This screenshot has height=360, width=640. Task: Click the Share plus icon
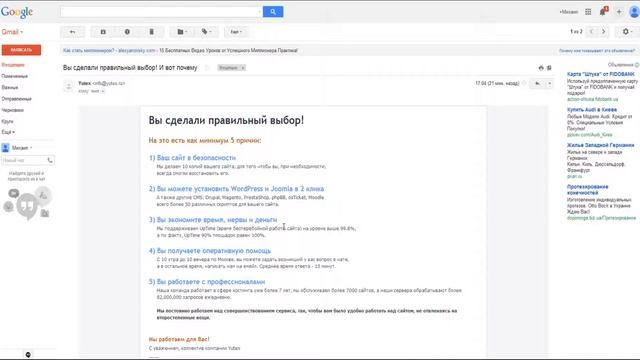(619, 12)
